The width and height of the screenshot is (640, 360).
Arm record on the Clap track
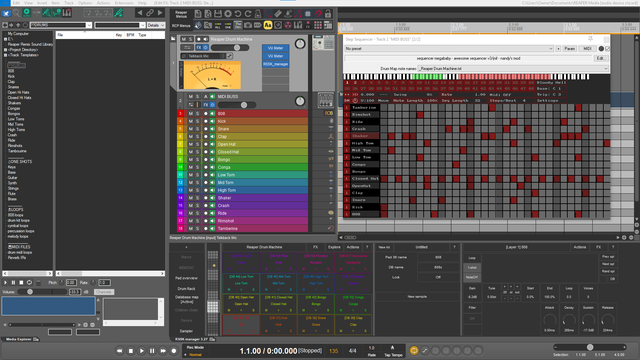[205, 137]
